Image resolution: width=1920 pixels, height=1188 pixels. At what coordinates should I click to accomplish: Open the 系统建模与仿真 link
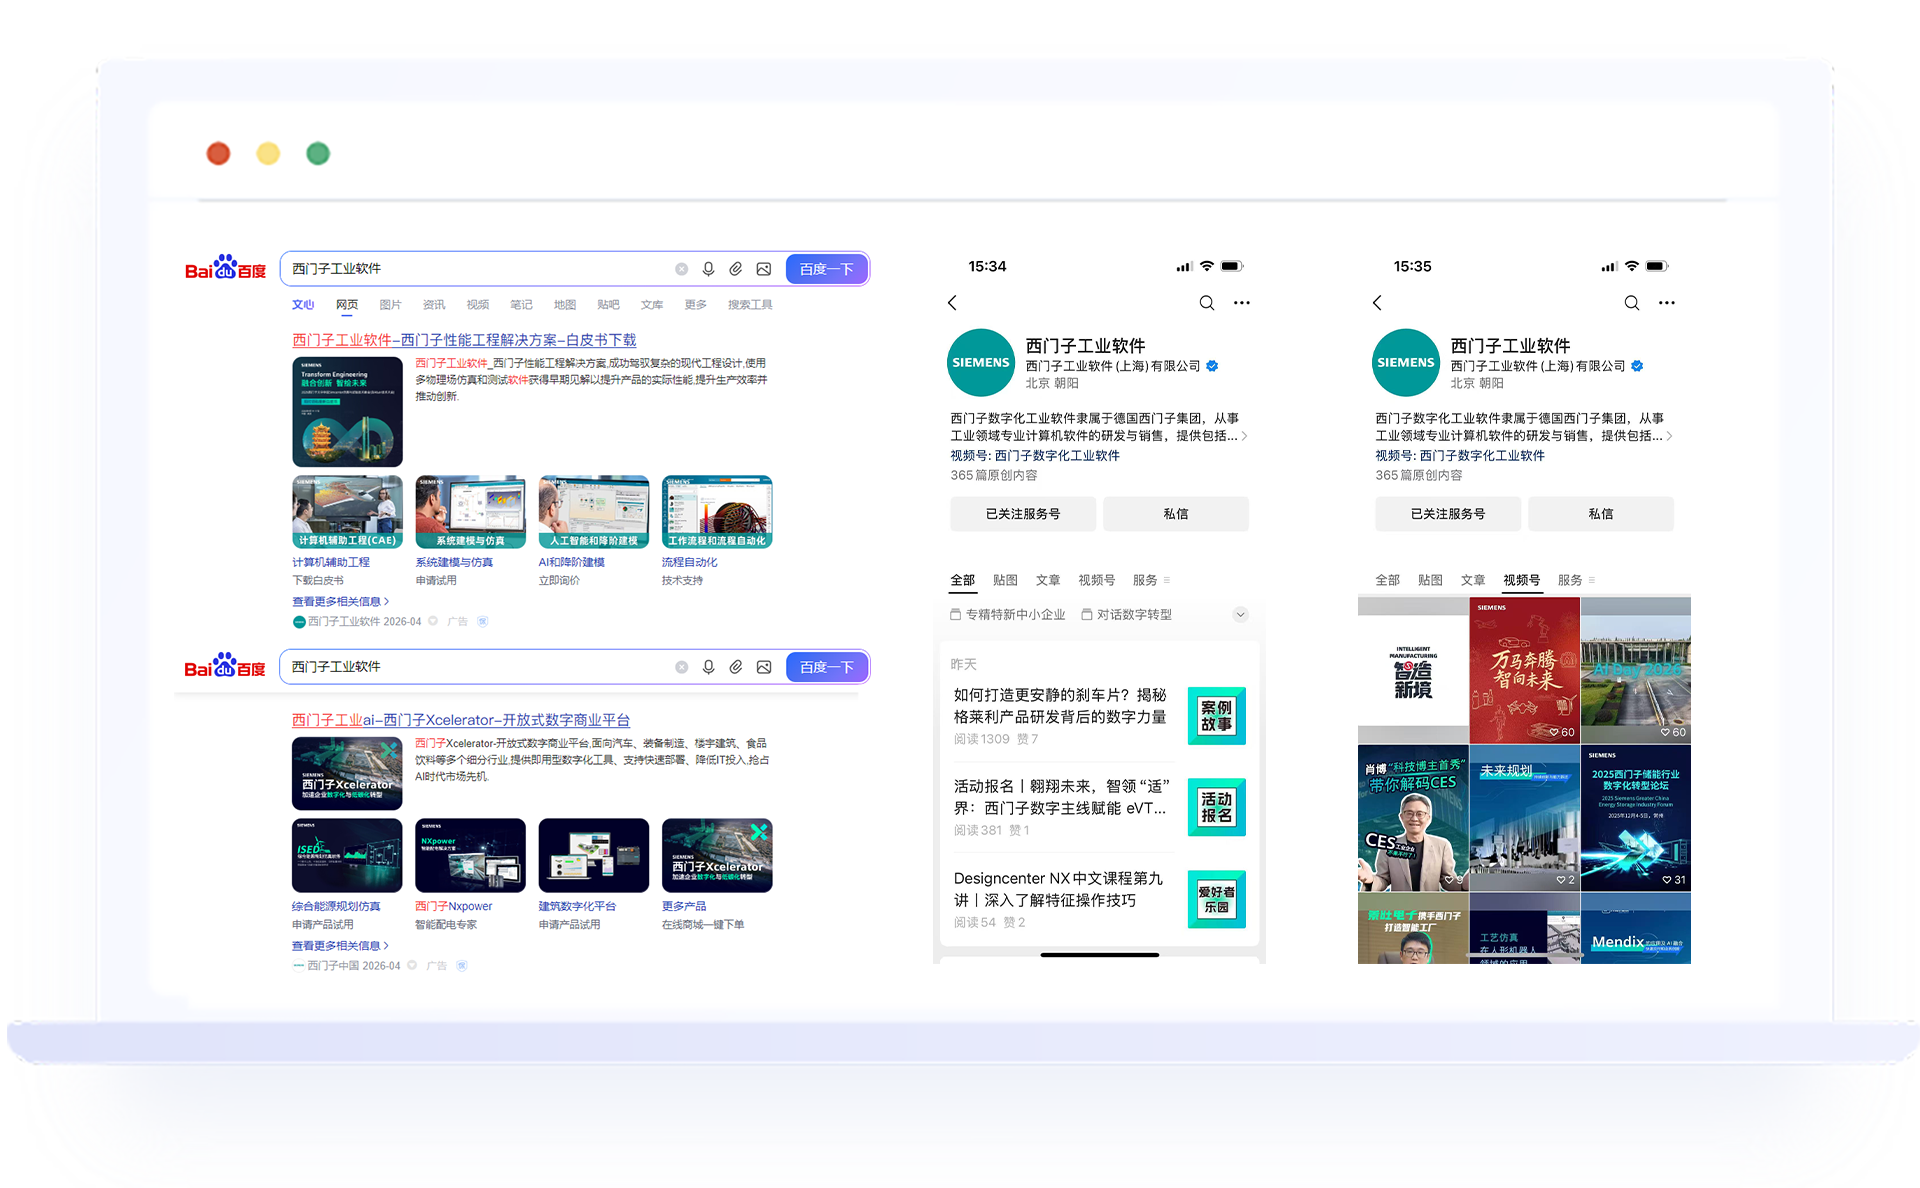tap(454, 562)
